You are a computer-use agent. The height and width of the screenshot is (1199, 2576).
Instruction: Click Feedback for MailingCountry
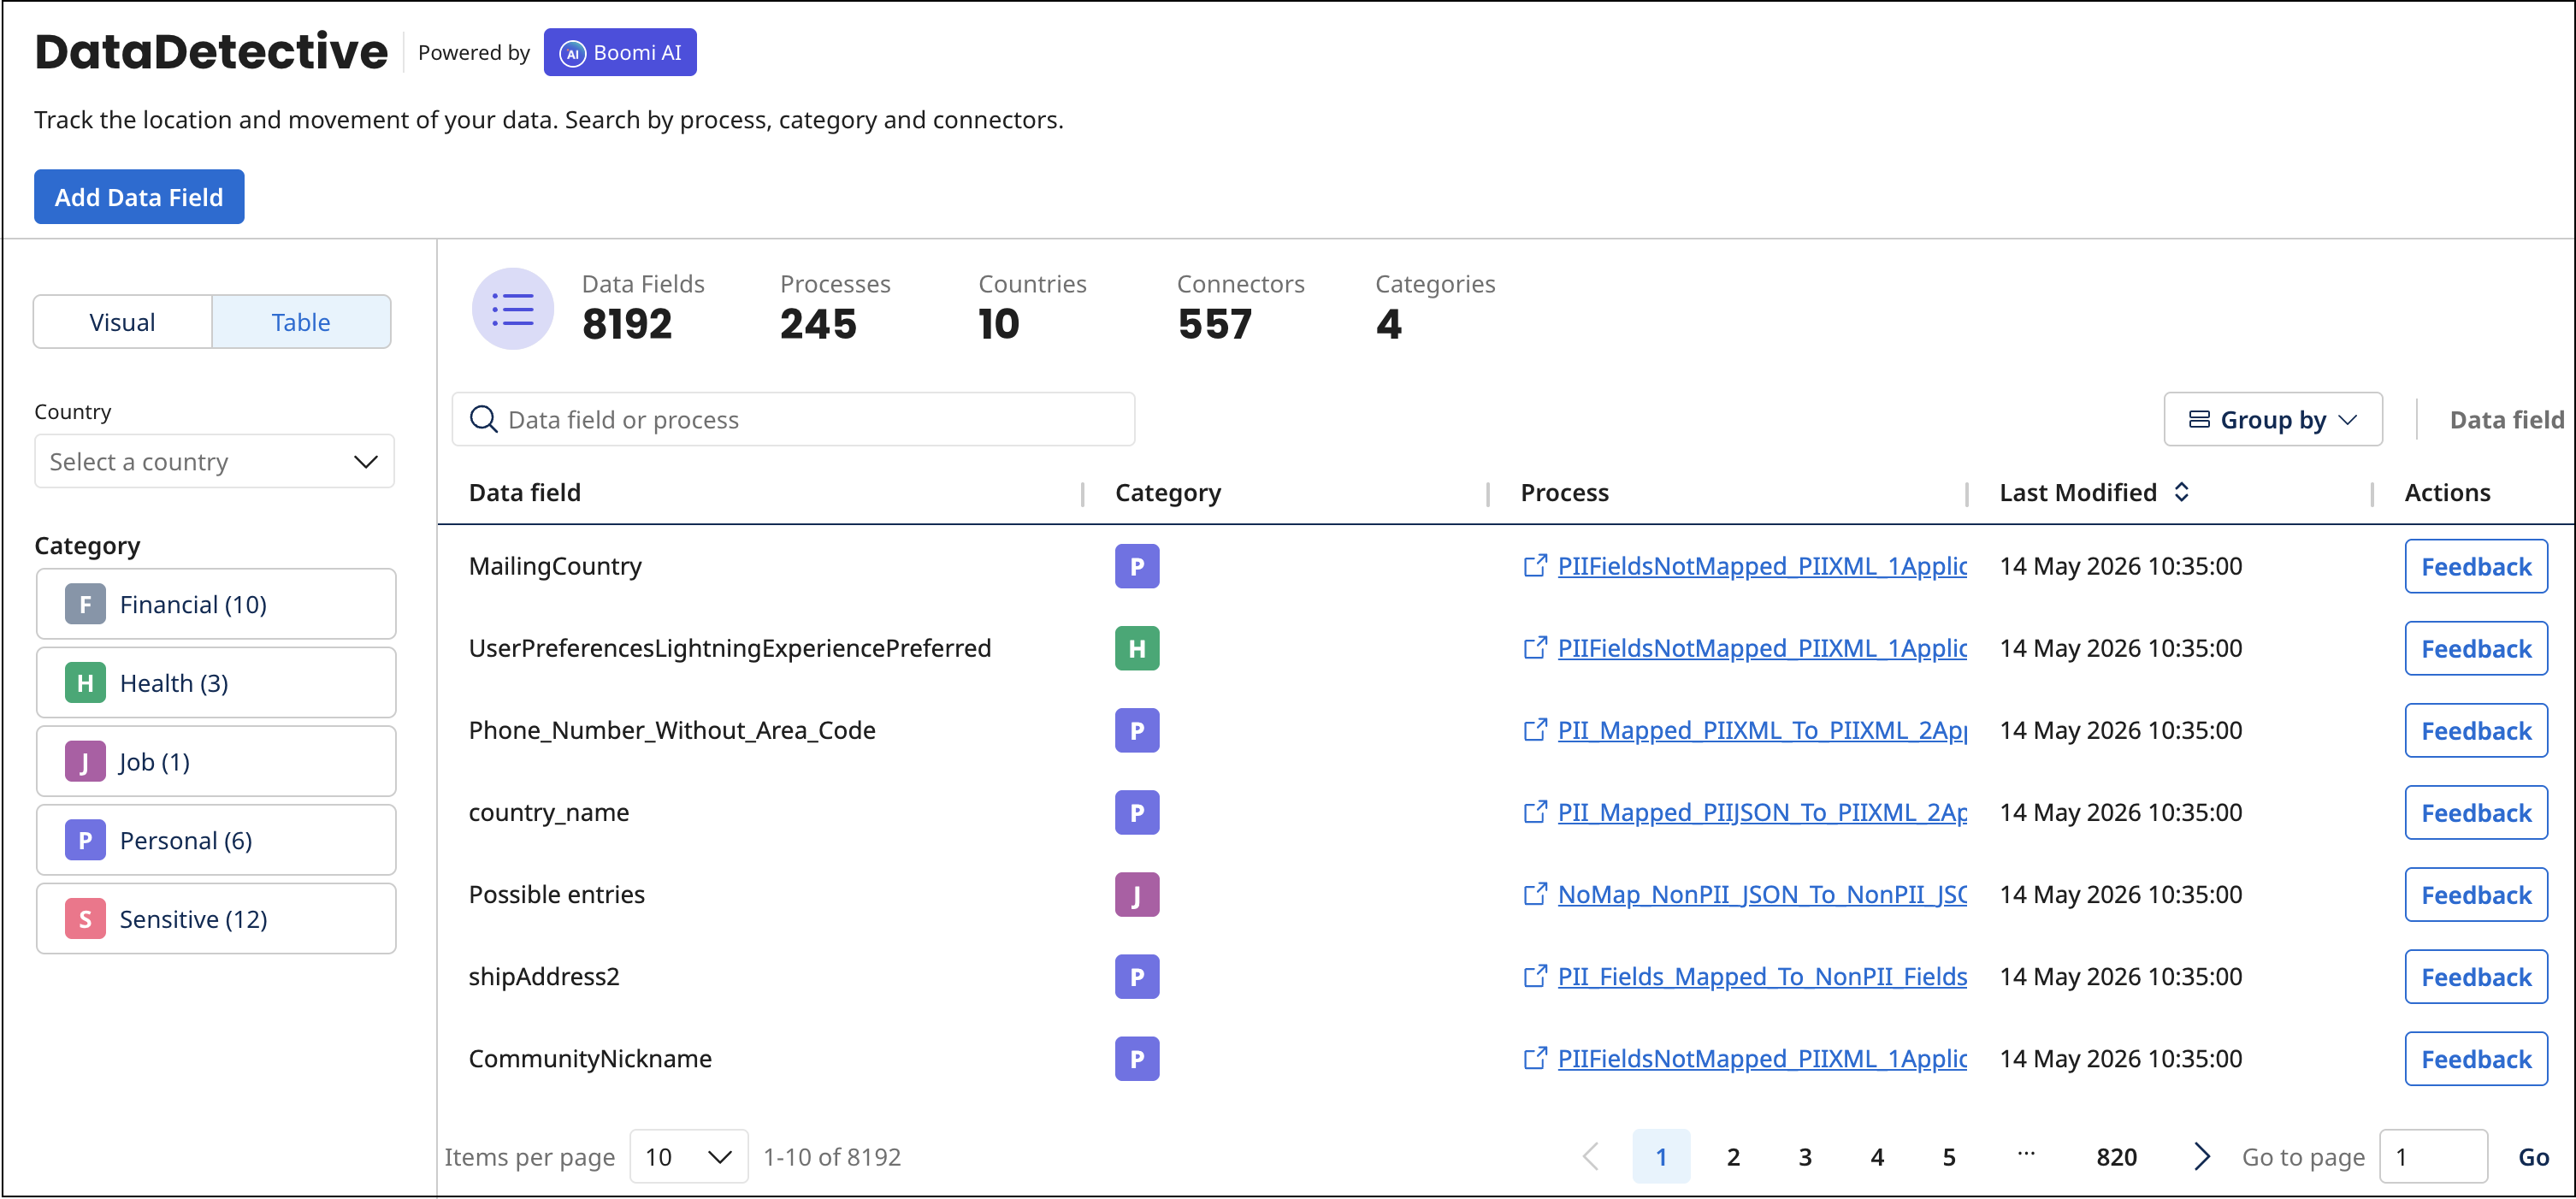2475,566
